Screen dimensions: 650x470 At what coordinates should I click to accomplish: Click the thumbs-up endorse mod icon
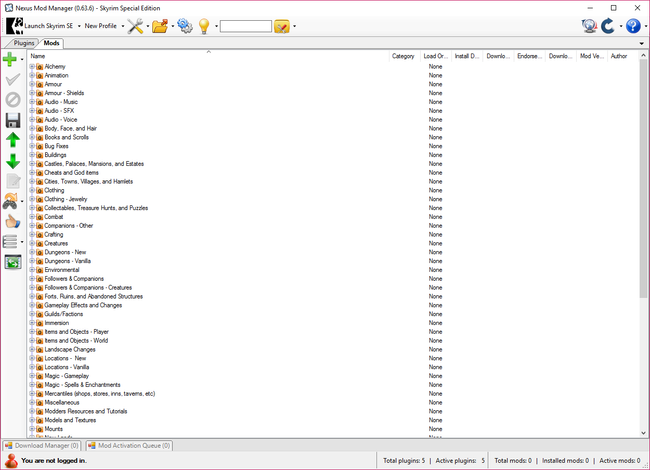(13, 221)
